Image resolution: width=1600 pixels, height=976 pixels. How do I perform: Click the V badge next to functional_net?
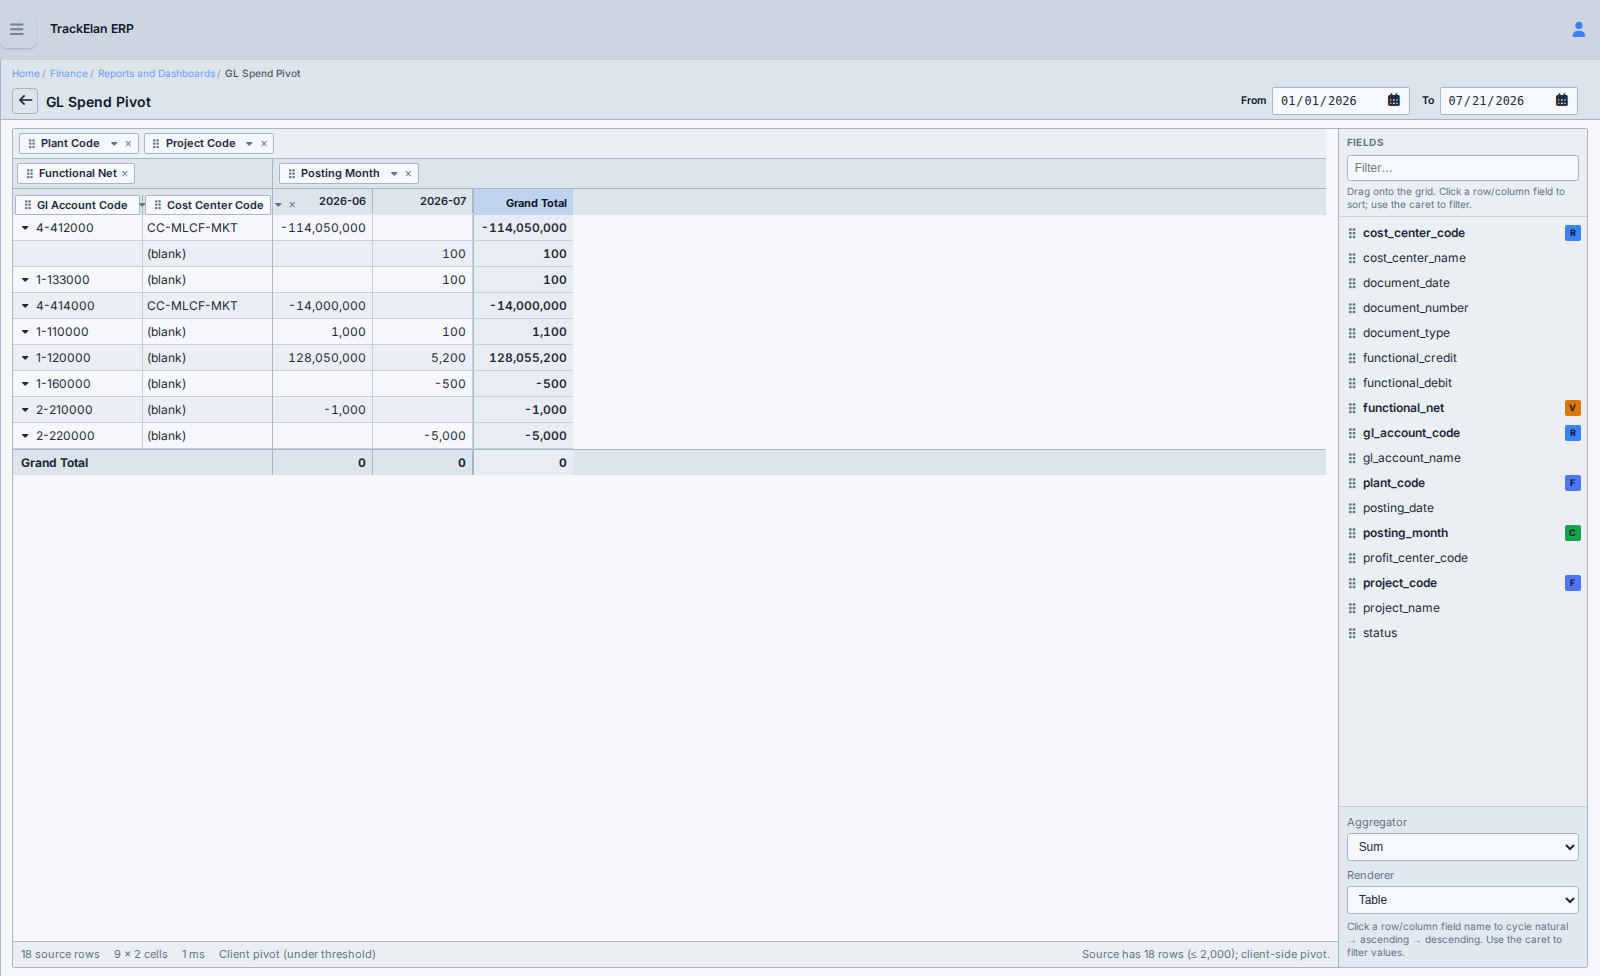coord(1573,408)
